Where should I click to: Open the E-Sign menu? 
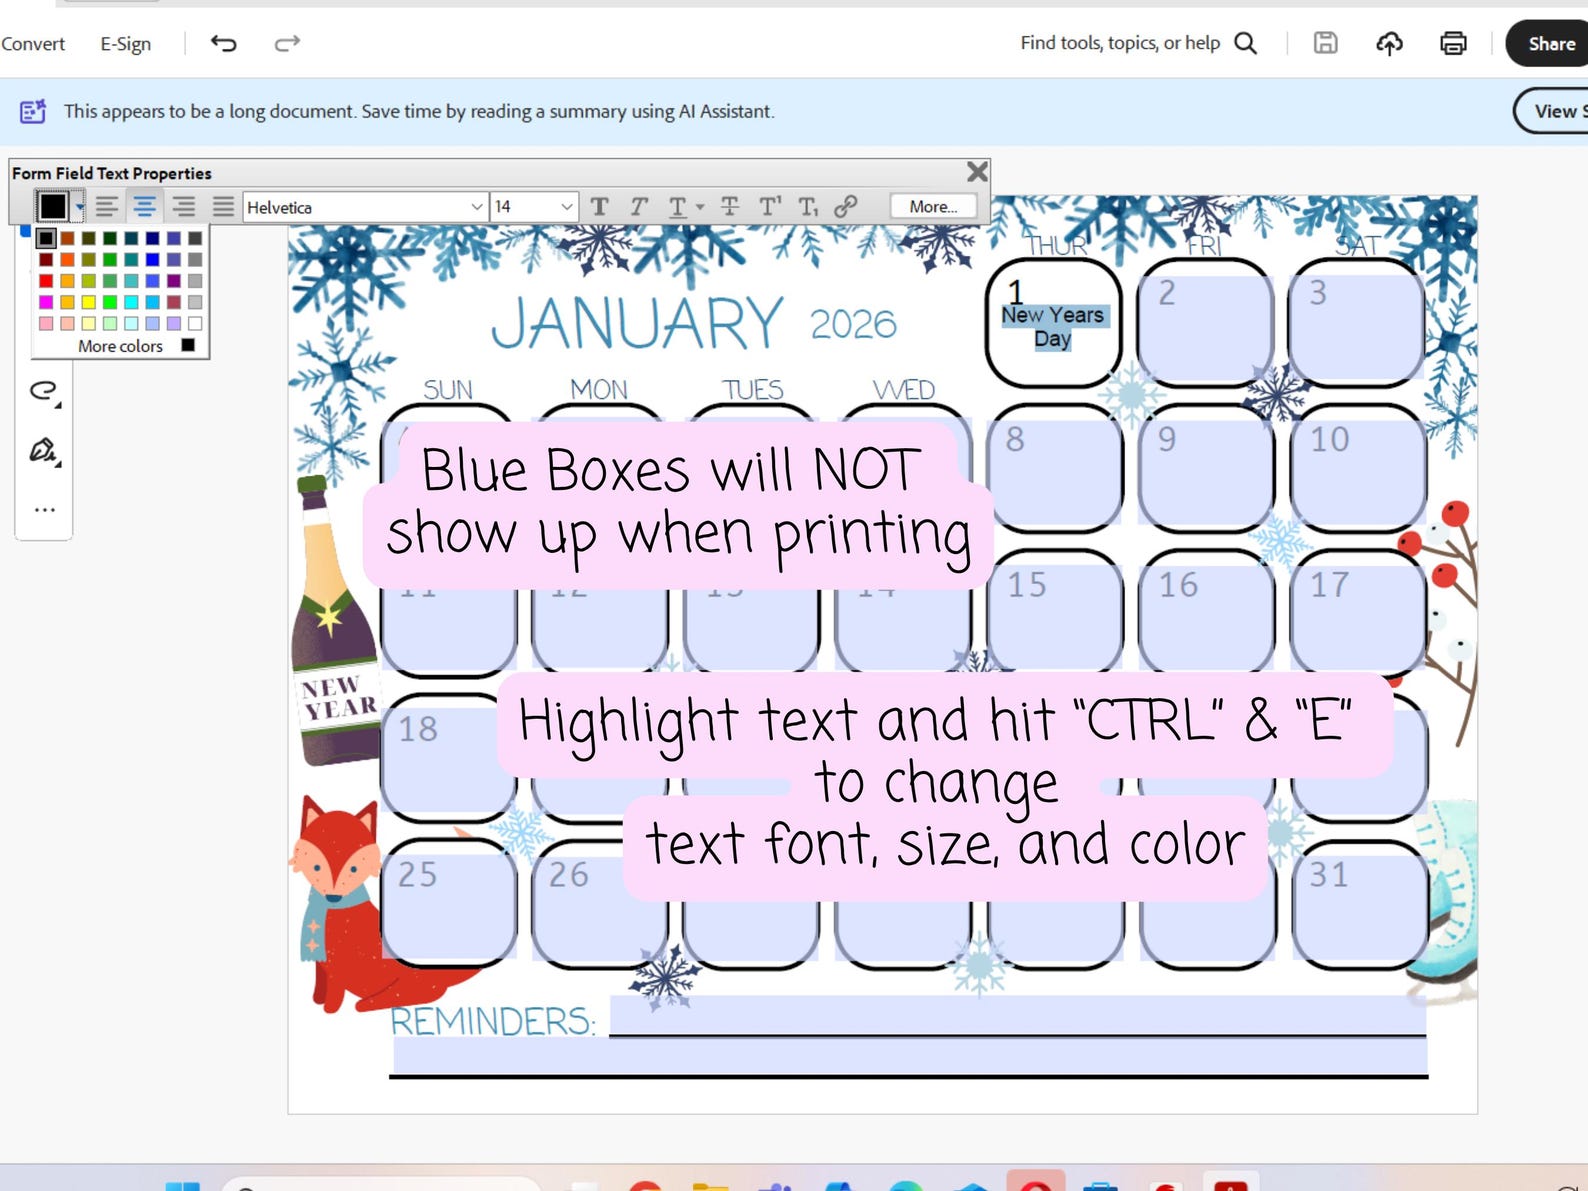pyautogui.click(x=125, y=44)
